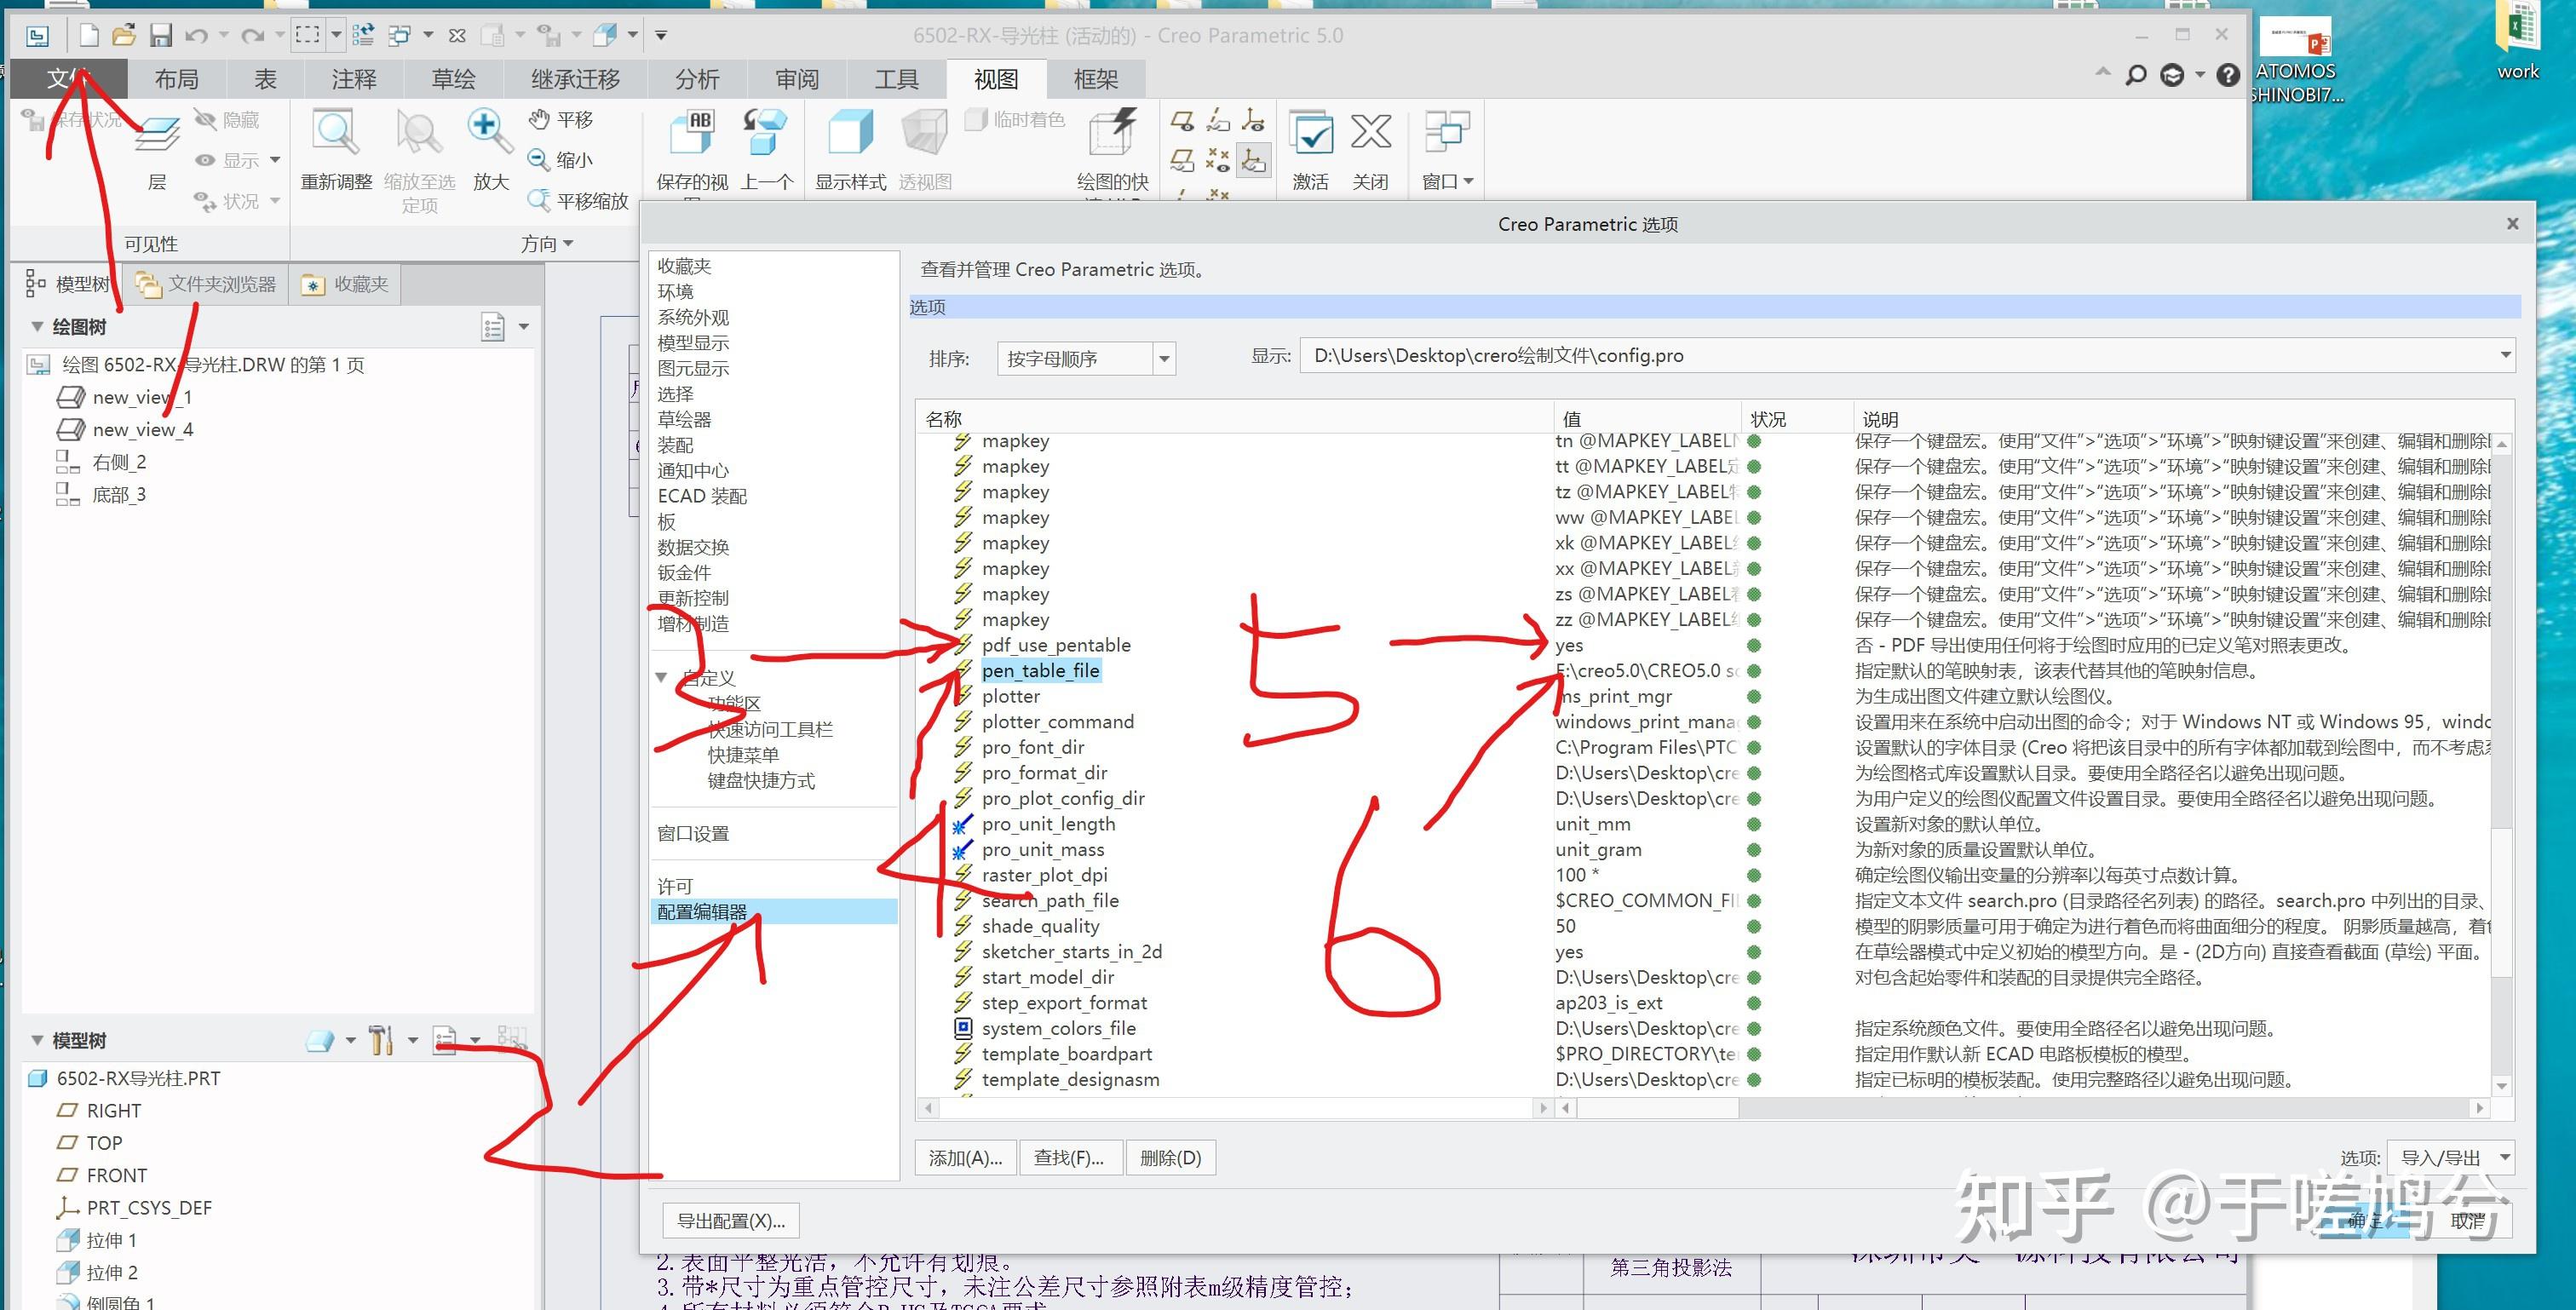This screenshot has width=2576, height=1310.
Task: Toggle Temporary Shade (临时着色) checkbox
Action: 976,120
